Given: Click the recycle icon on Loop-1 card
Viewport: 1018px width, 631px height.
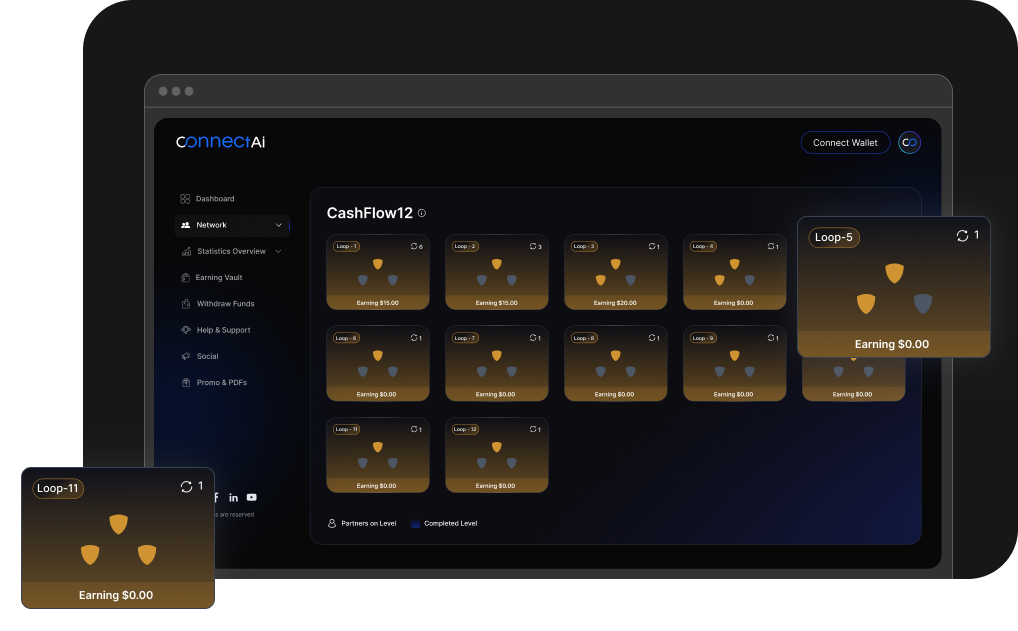Looking at the screenshot, I should (x=414, y=247).
